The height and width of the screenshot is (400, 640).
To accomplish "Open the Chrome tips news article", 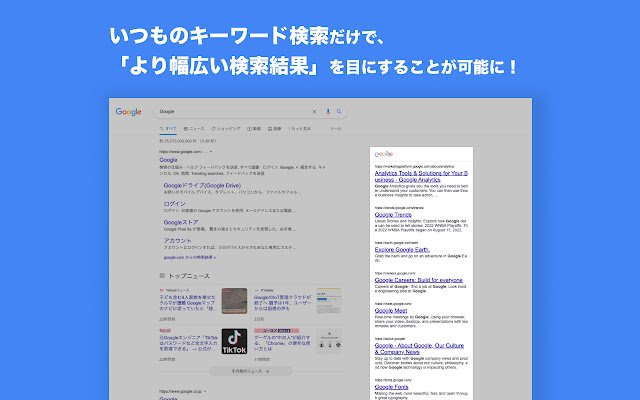I will tap(282, 343).
